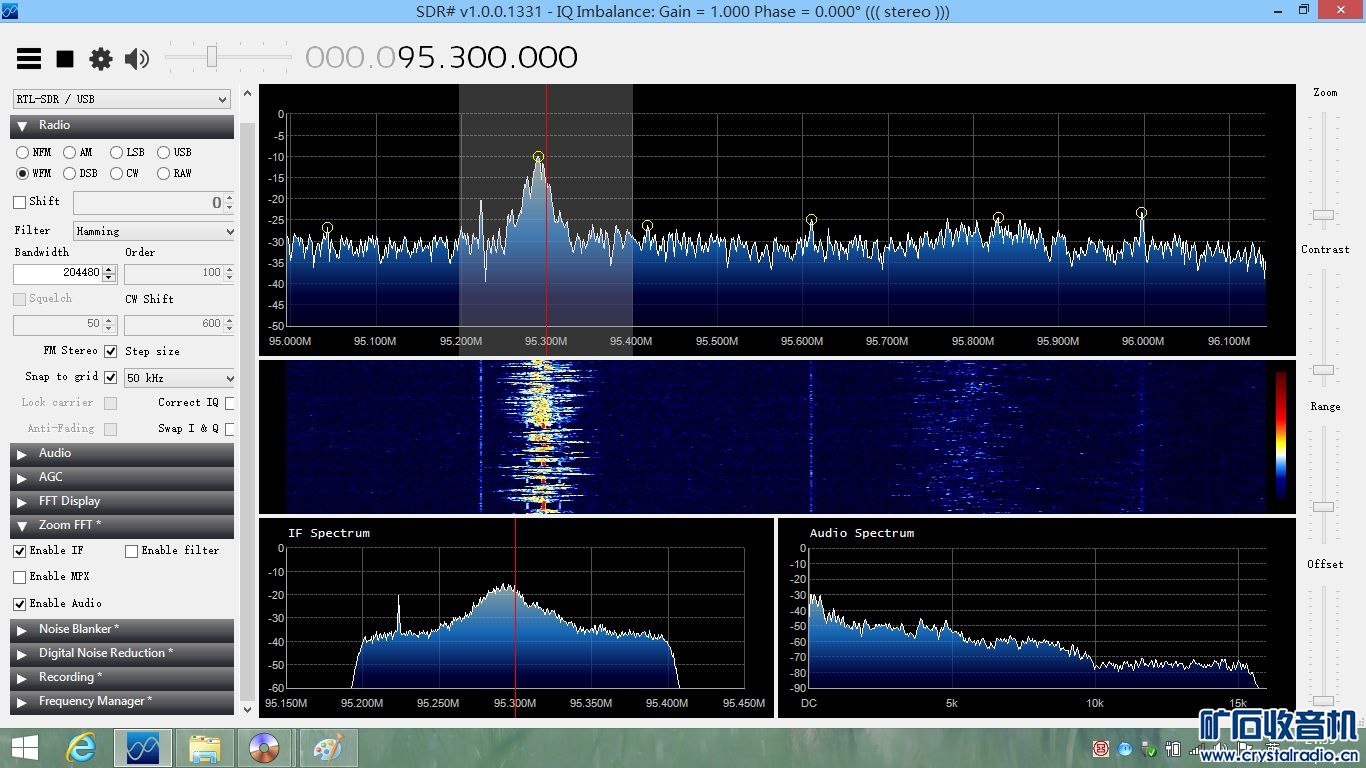Open the Step size 50 kHz dropdown
This screenshot has width=1366, height=768.
pos(180,379)
